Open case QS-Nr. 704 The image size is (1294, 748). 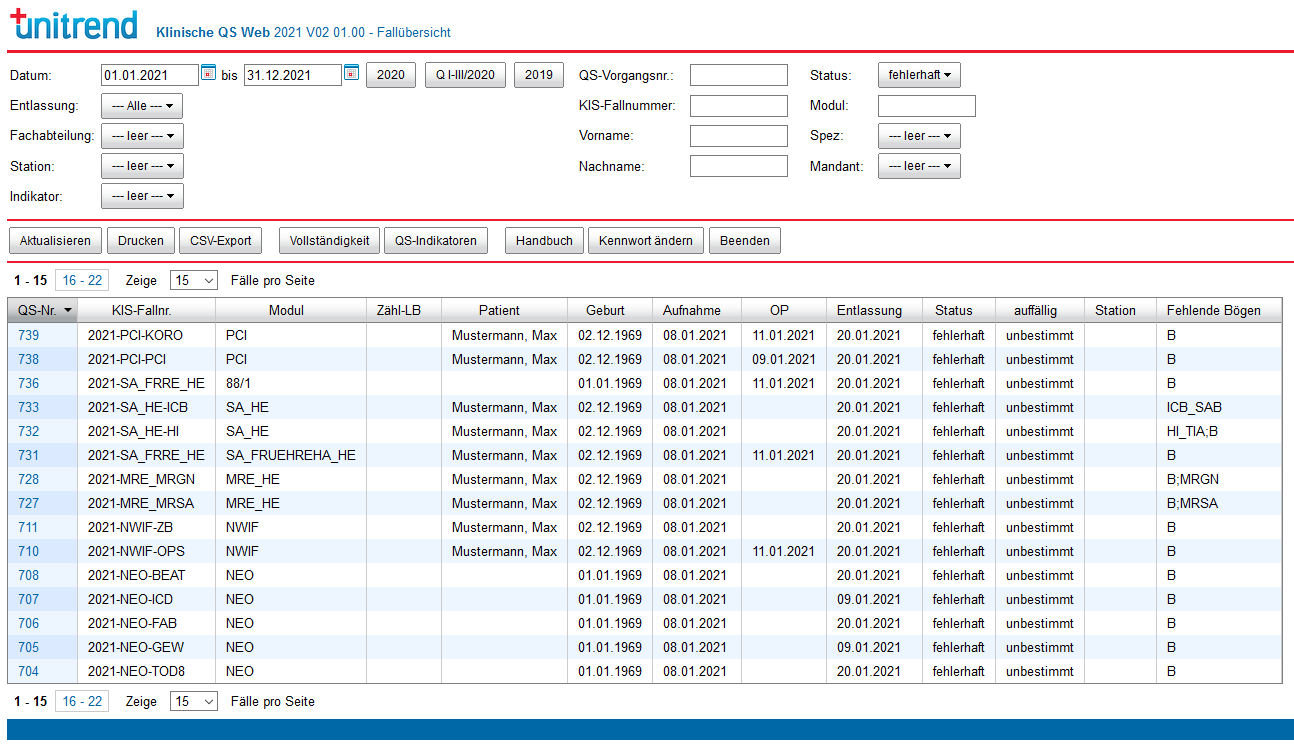(29, 671)
